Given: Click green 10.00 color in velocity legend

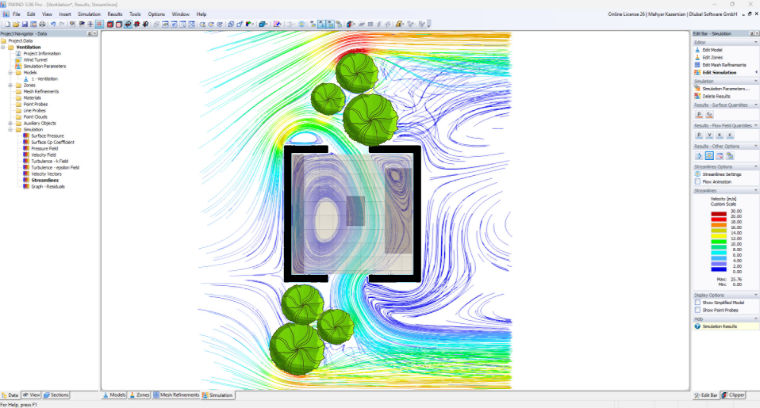Looking at the screenshot, I should click(718, 241).
